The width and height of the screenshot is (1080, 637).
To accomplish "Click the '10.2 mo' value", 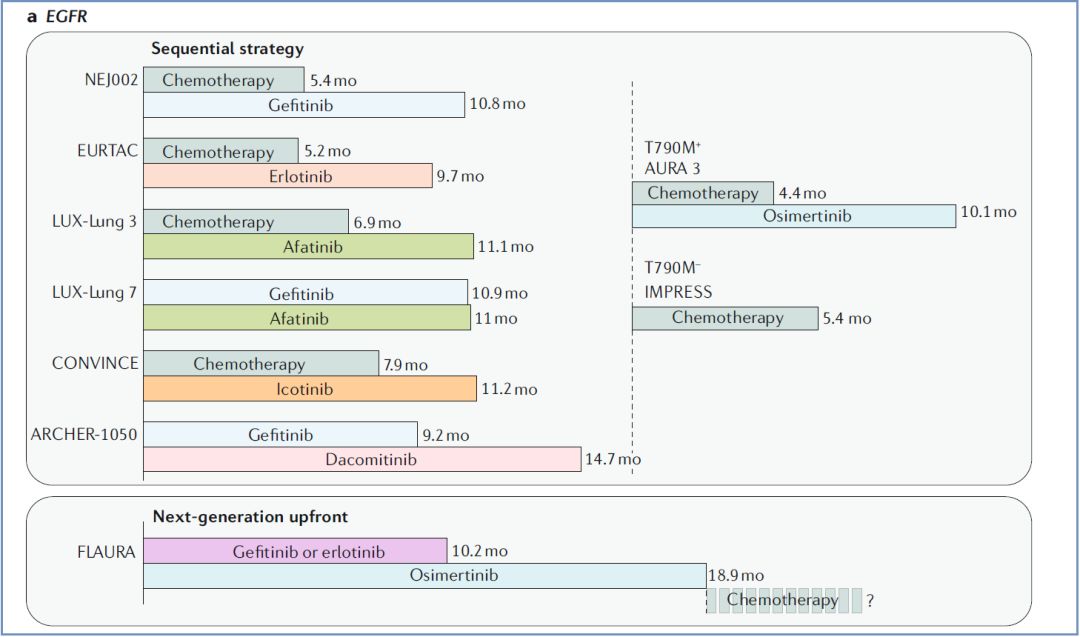I will [x=480, y=551].
